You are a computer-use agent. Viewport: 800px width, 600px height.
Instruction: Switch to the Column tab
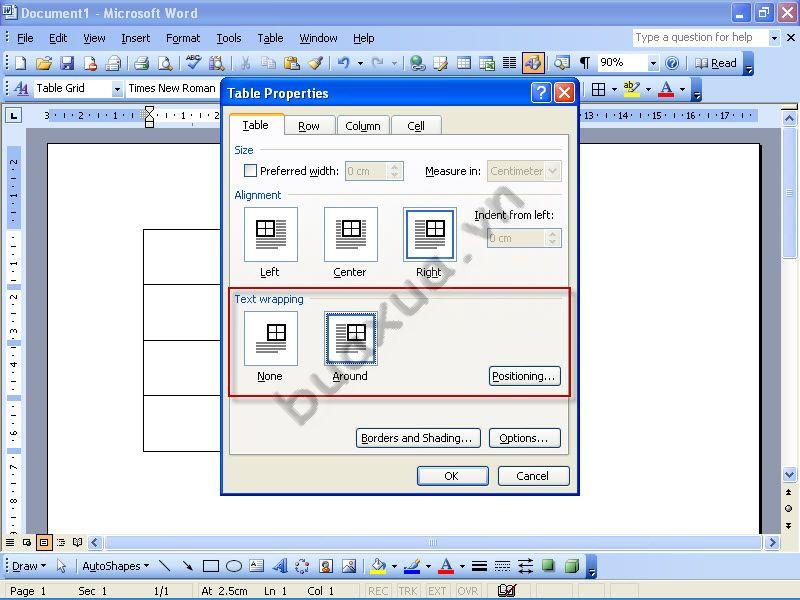click(x=363, y=126)
